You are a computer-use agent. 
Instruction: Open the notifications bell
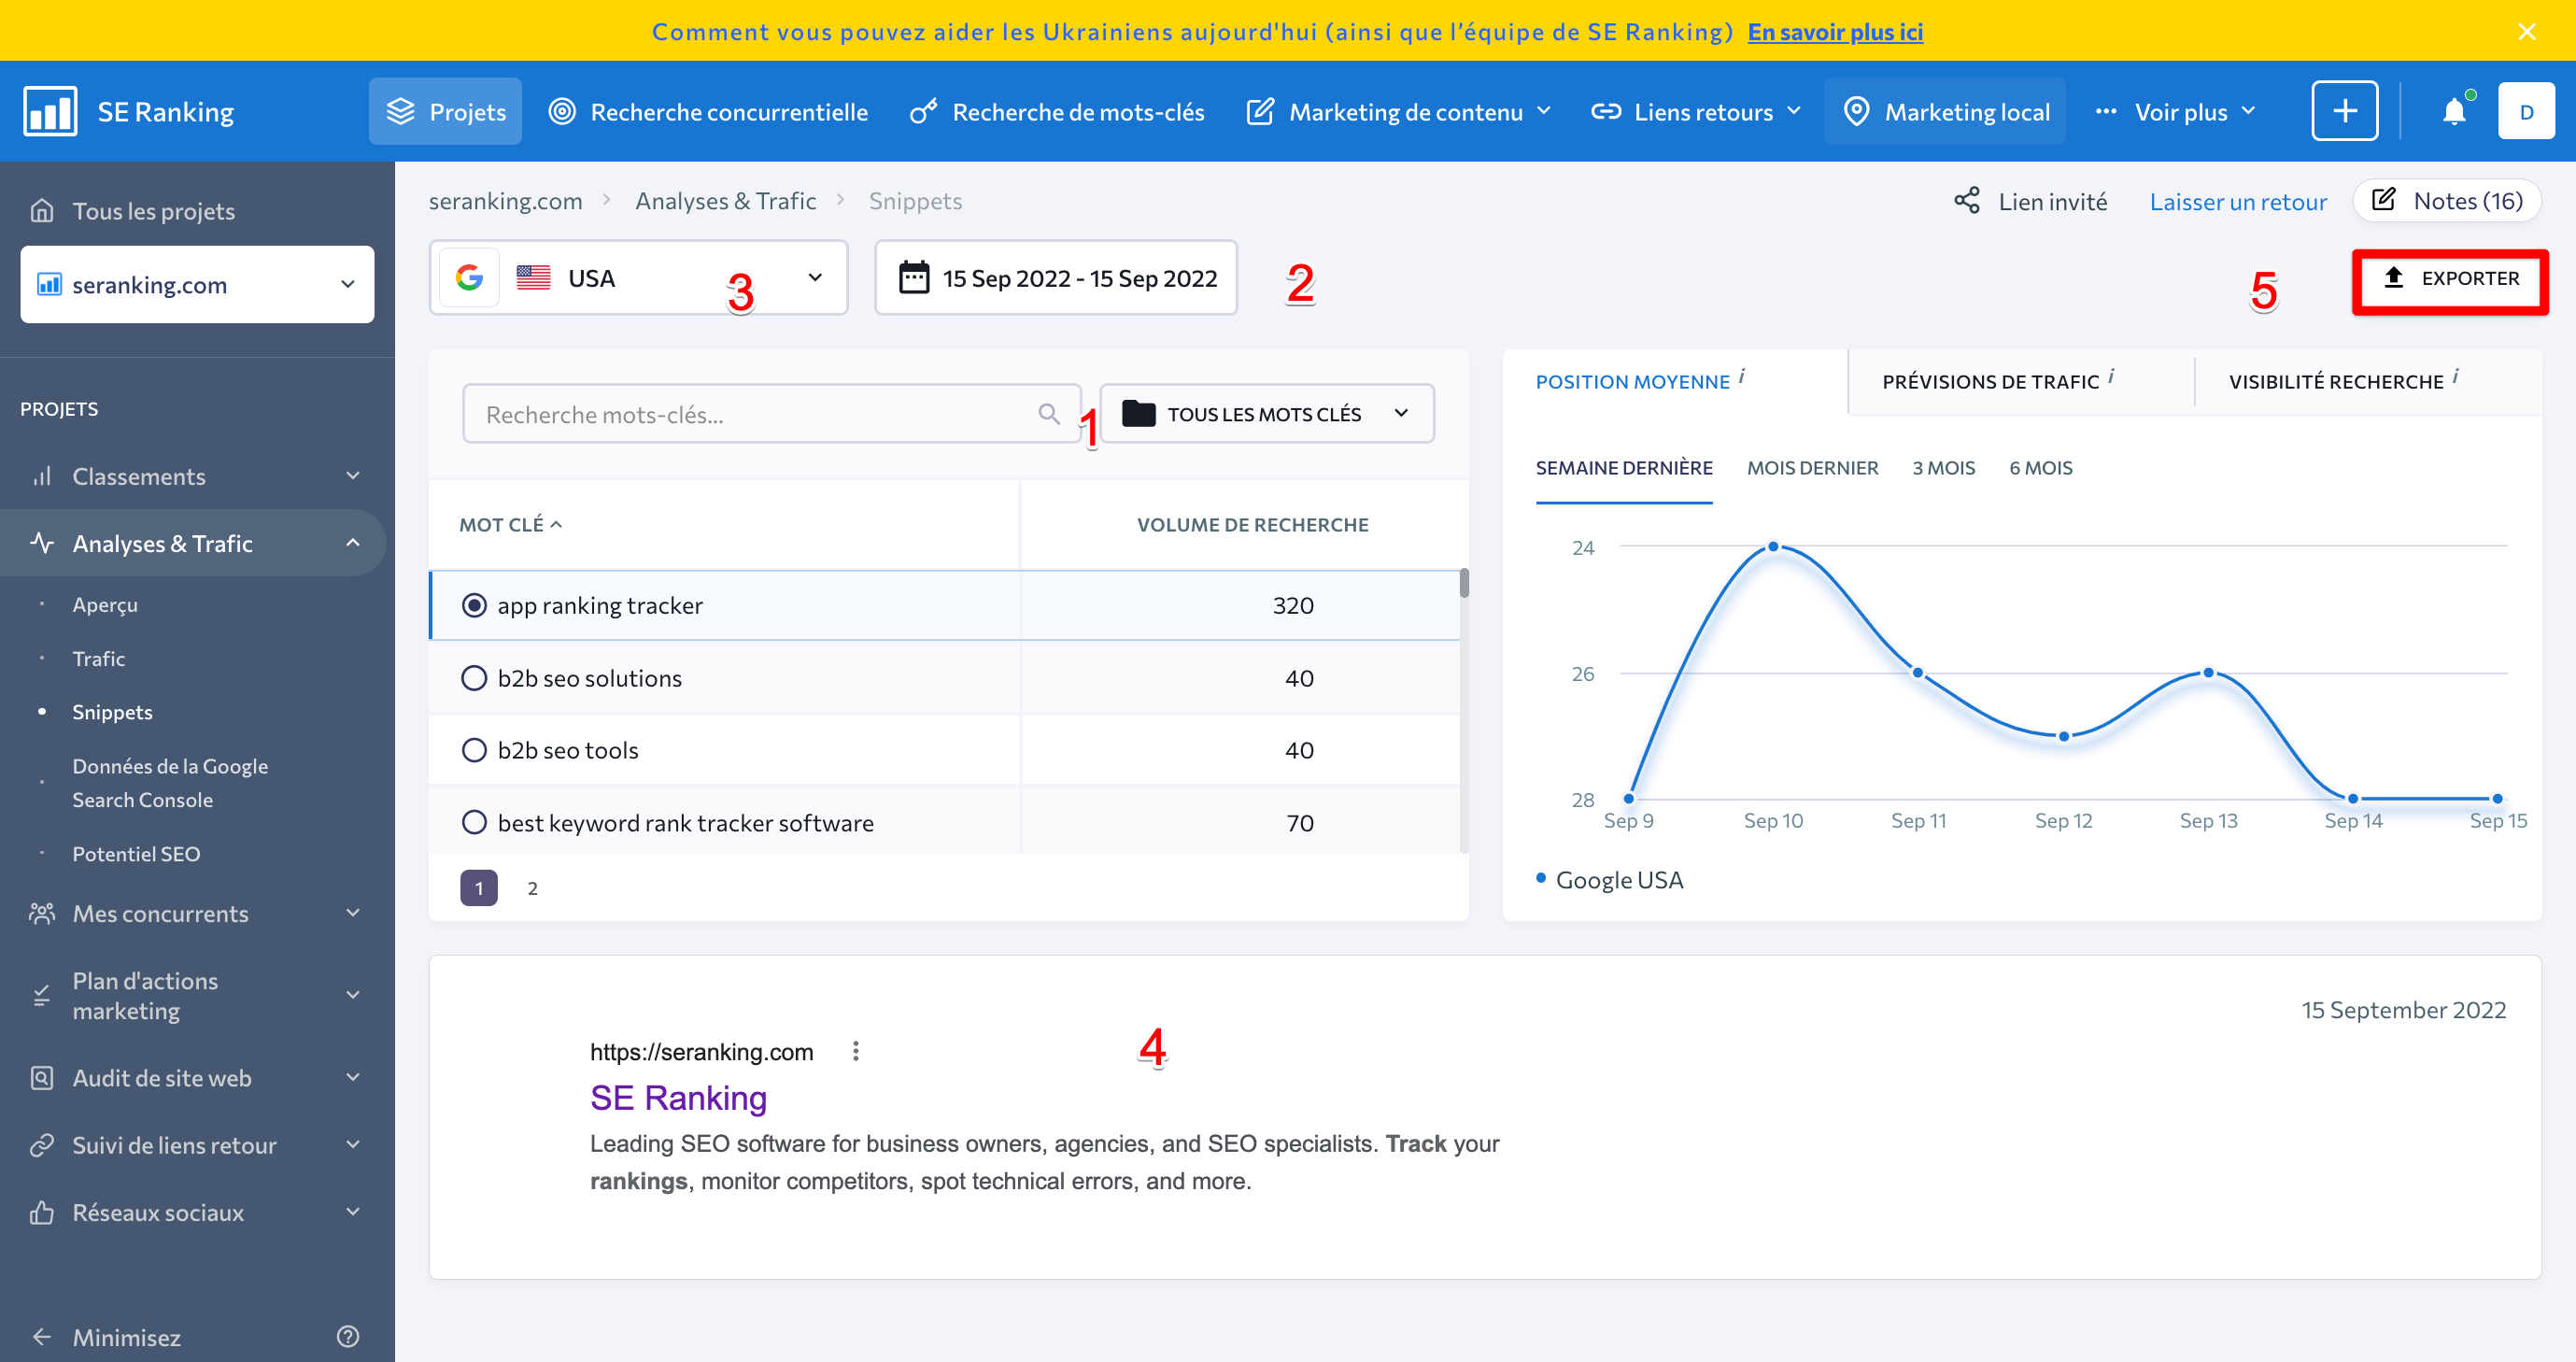[x=2454, y=111]
